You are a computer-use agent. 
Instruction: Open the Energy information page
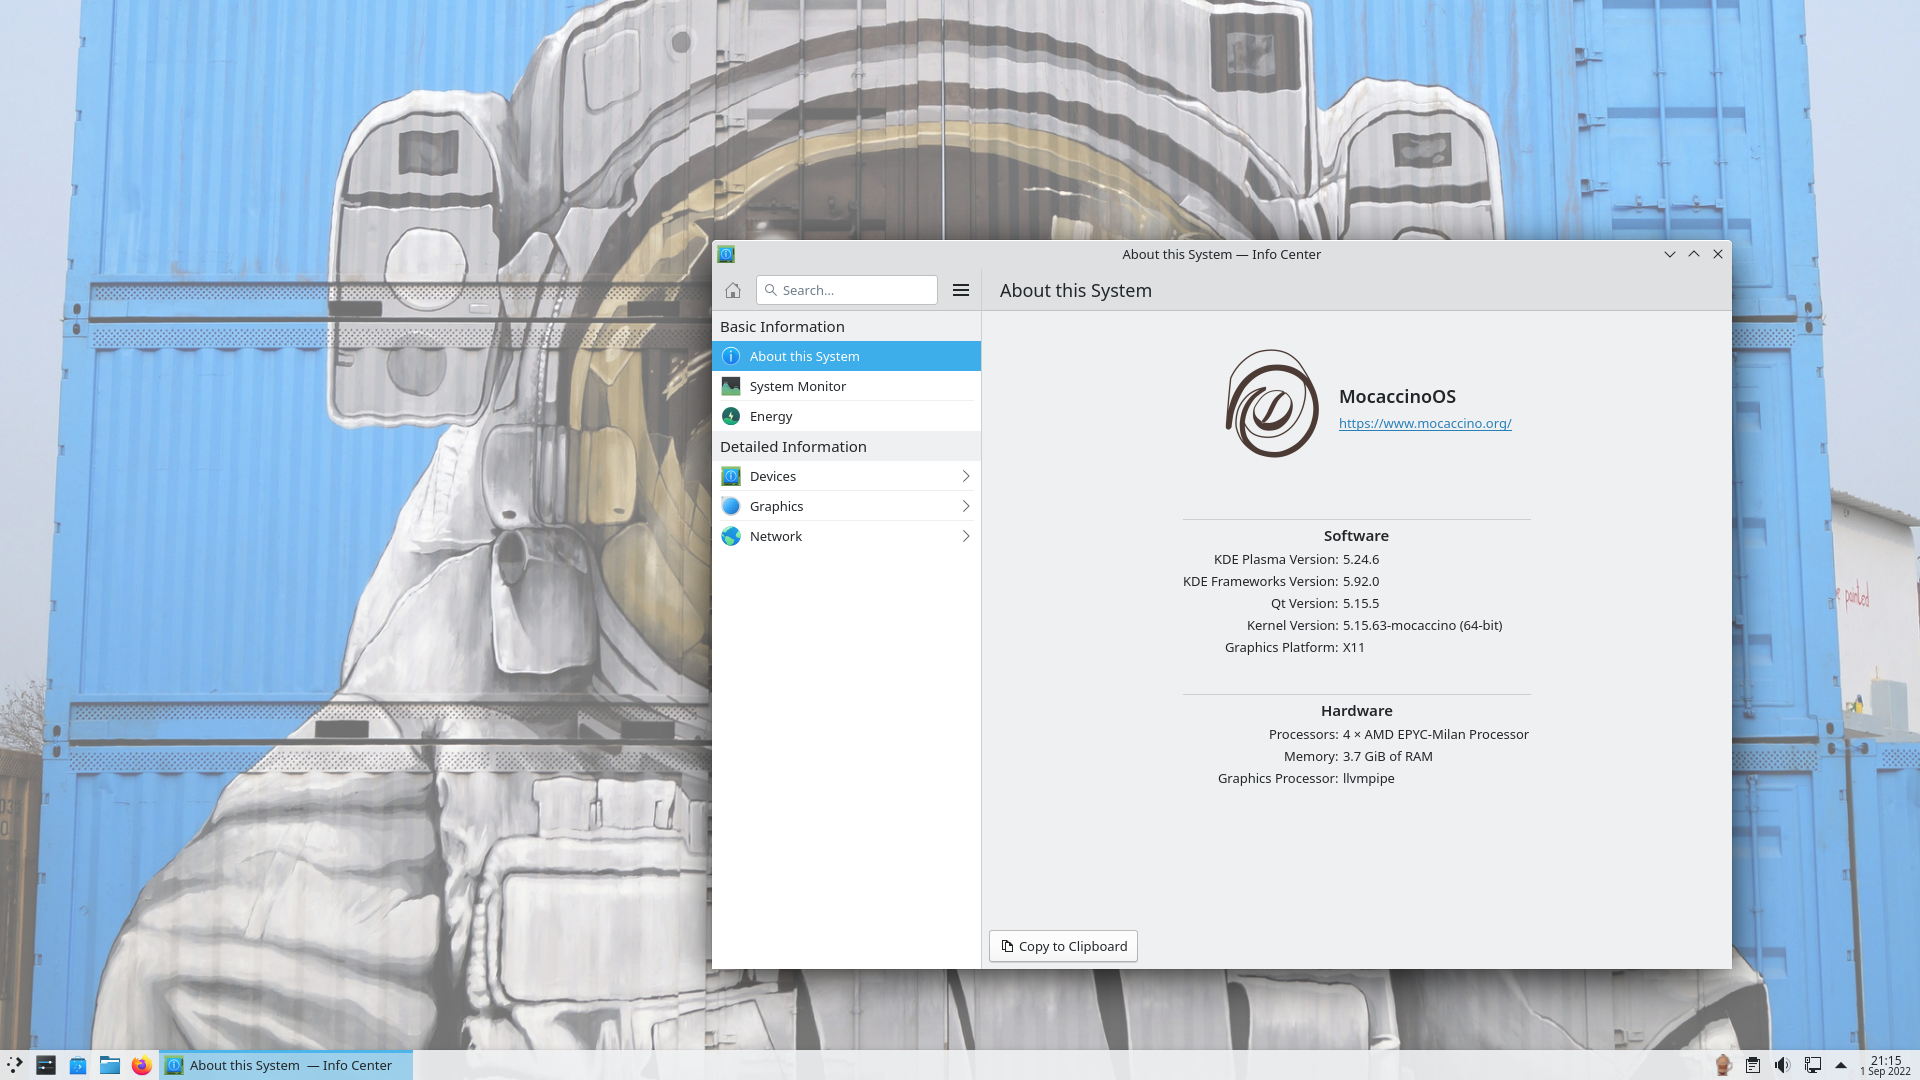tap(846, 416)
